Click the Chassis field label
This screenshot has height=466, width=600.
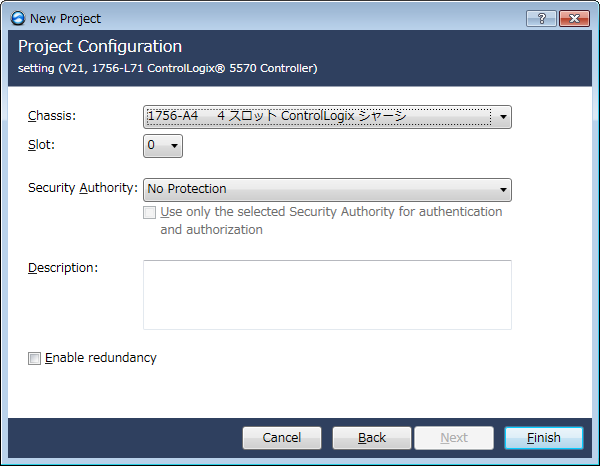(52, 116)
